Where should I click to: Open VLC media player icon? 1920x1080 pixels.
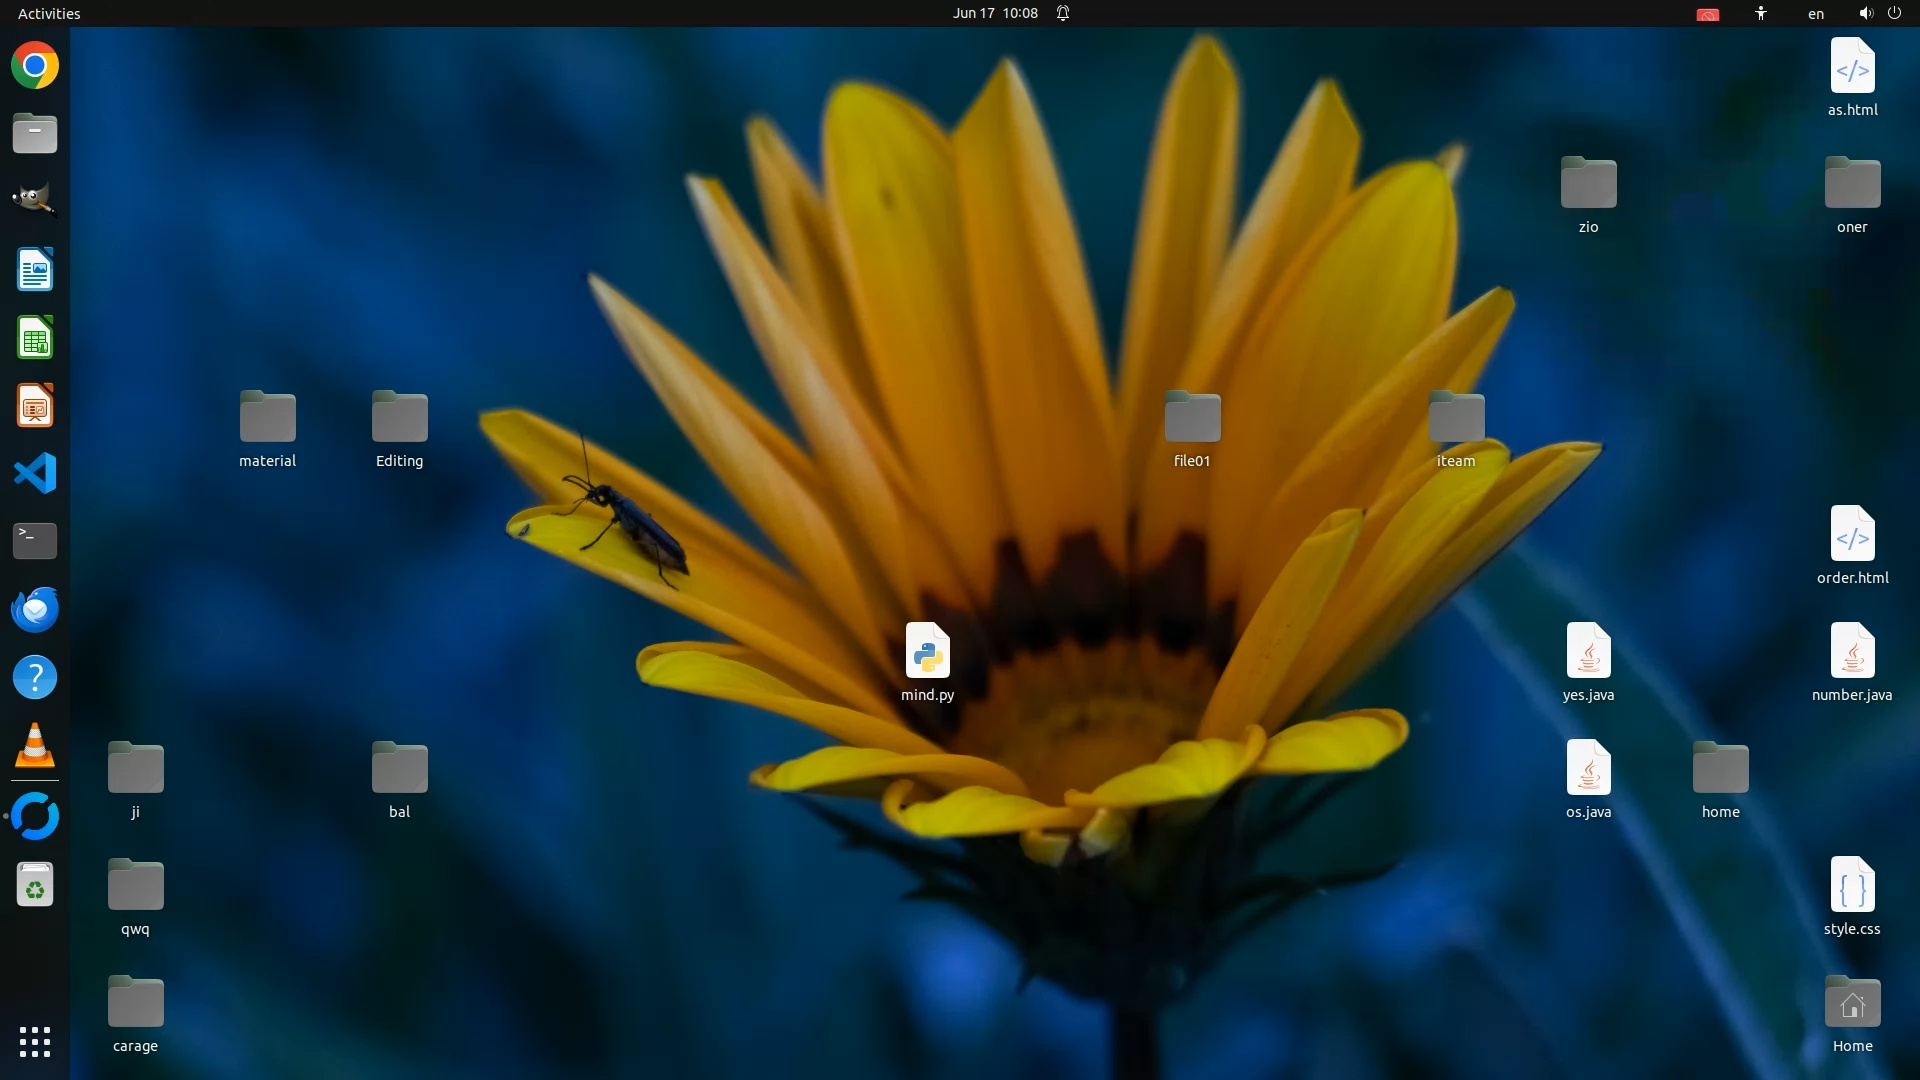click(35, 746)
